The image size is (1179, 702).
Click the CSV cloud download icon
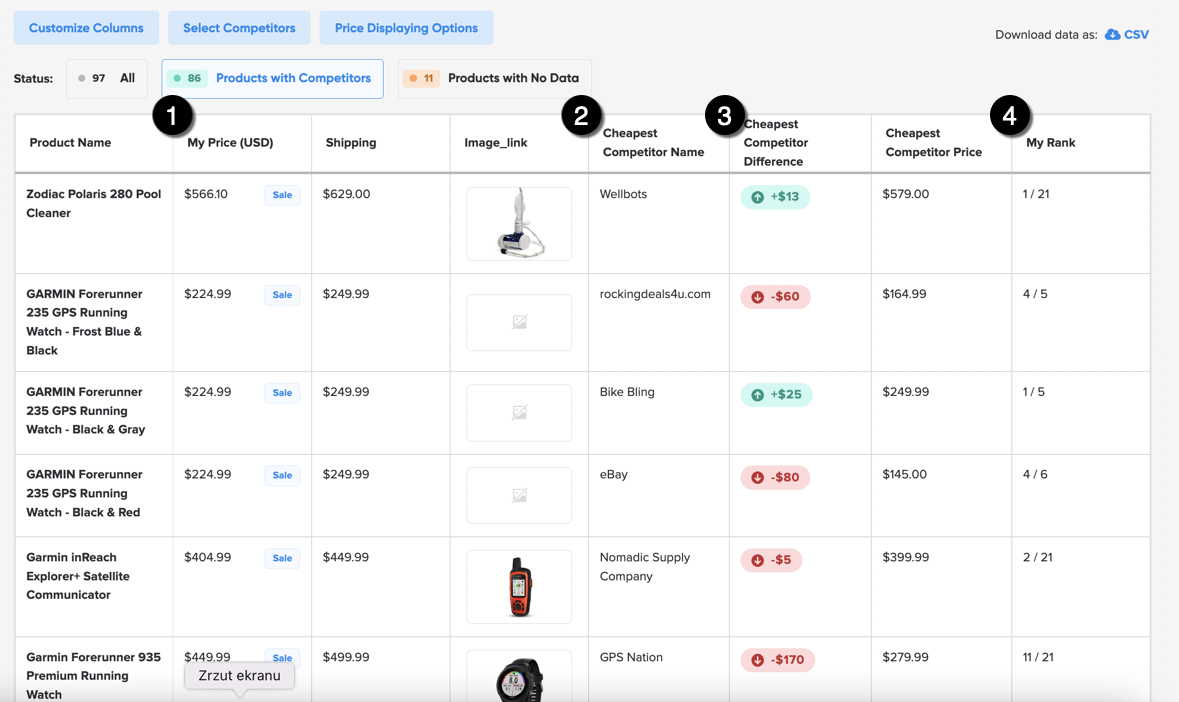click(x=1112, y=35)
